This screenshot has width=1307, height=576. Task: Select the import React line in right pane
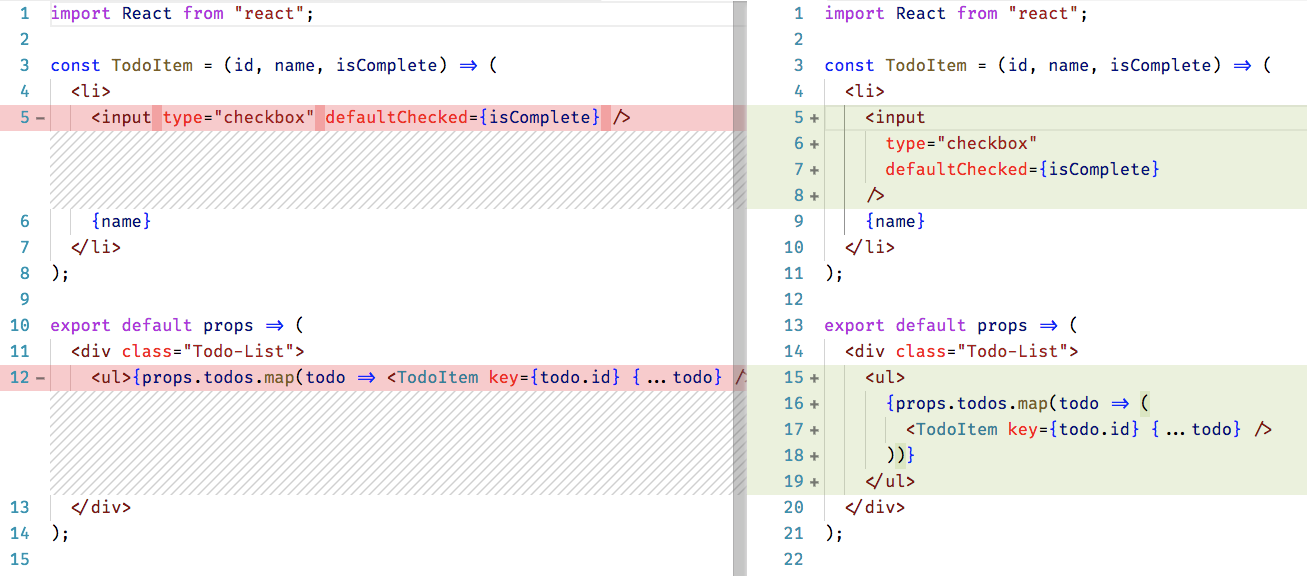tap(955, 14)
